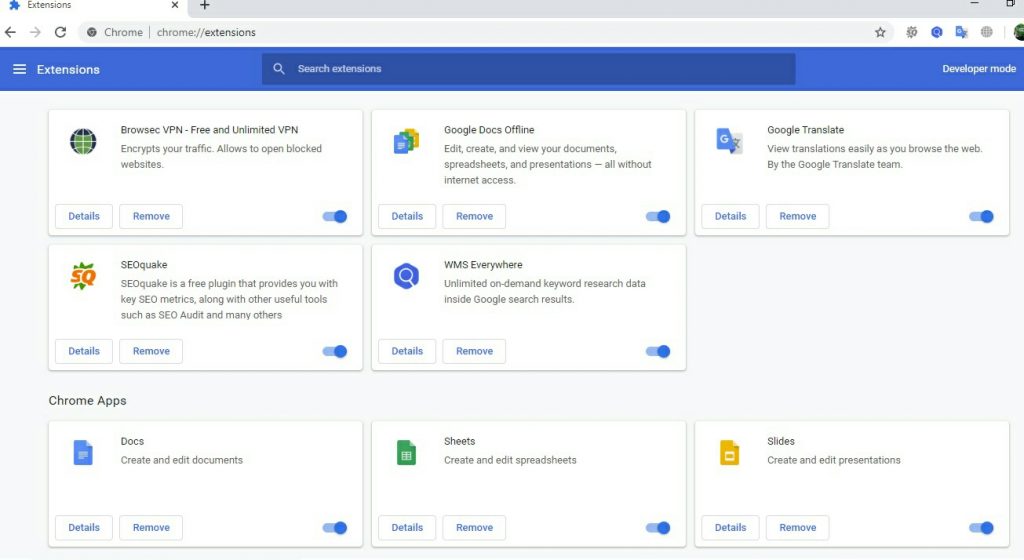This screenshot has width=1024, height=560.
Task: Turn off WMS Everywhere toggle
Action: (658, 351)
